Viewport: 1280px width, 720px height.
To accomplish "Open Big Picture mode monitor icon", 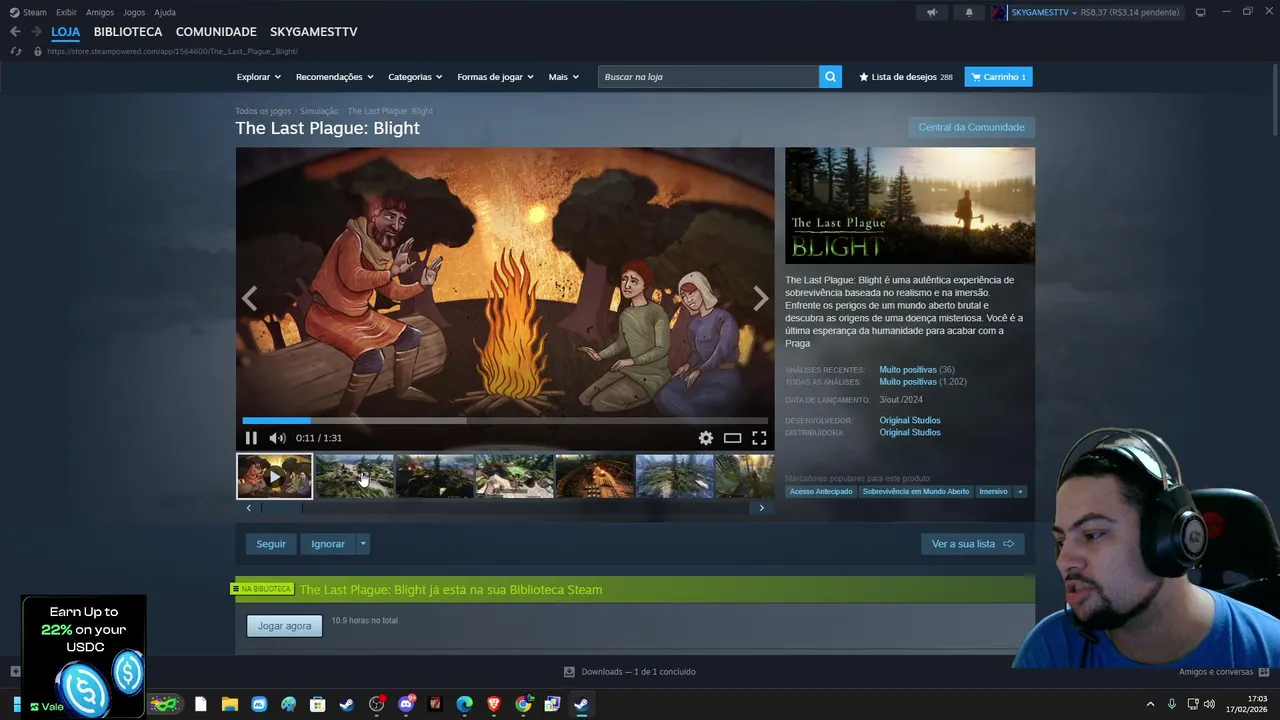I will tap(1201, 12).
